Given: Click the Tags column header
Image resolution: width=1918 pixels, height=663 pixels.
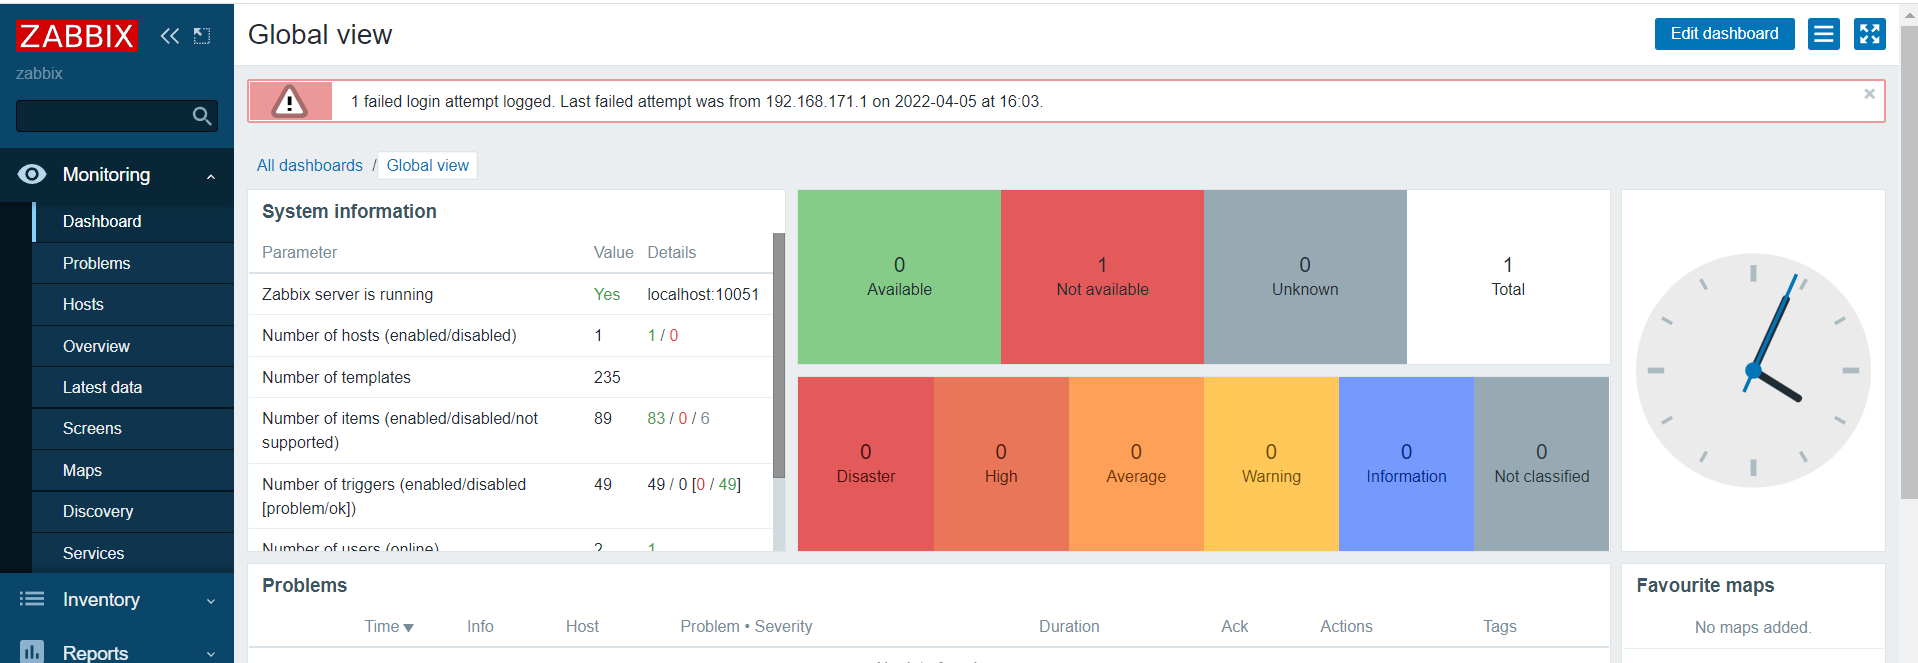Looking at the screenshot, I should point(1499,626).
